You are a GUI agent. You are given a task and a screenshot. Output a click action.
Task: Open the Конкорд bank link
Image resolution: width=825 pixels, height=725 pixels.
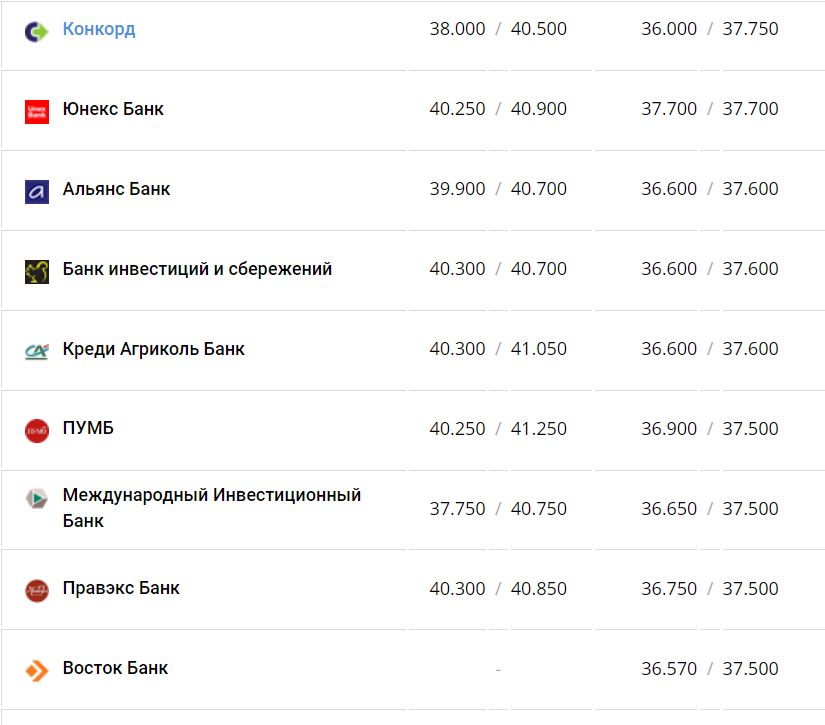99,28
